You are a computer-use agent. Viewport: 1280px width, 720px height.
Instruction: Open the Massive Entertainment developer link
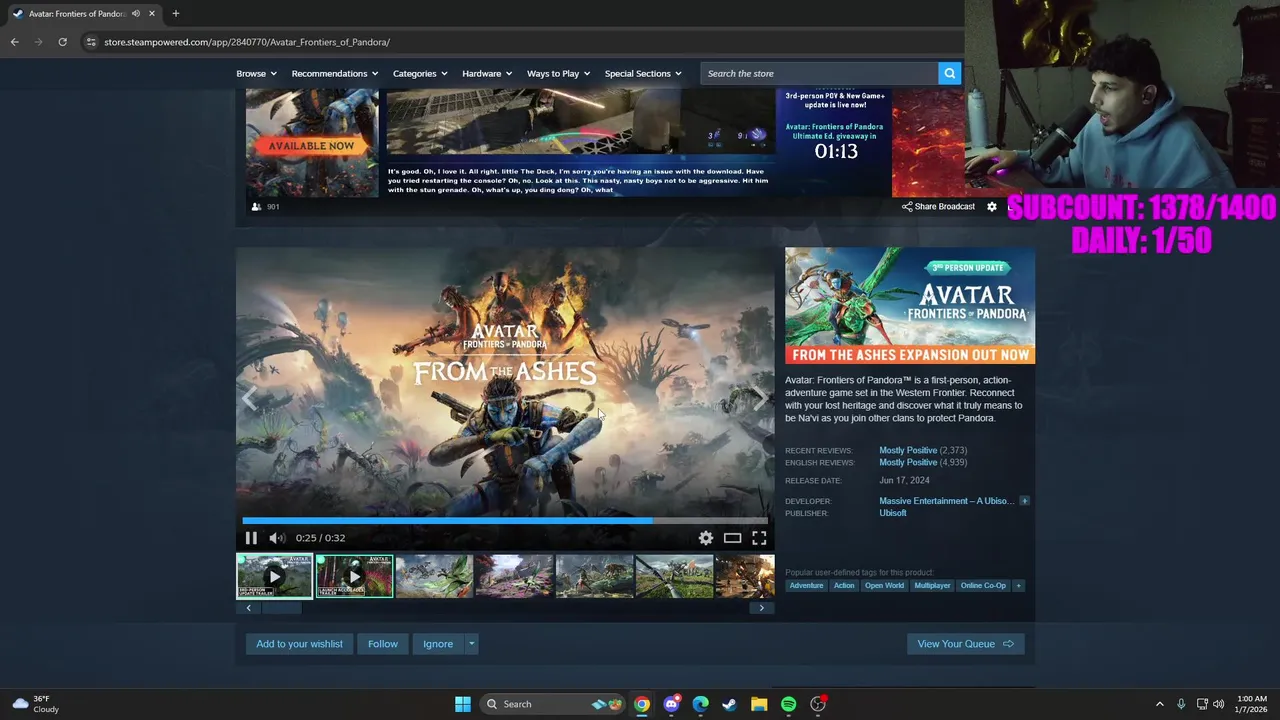point(946,501)
